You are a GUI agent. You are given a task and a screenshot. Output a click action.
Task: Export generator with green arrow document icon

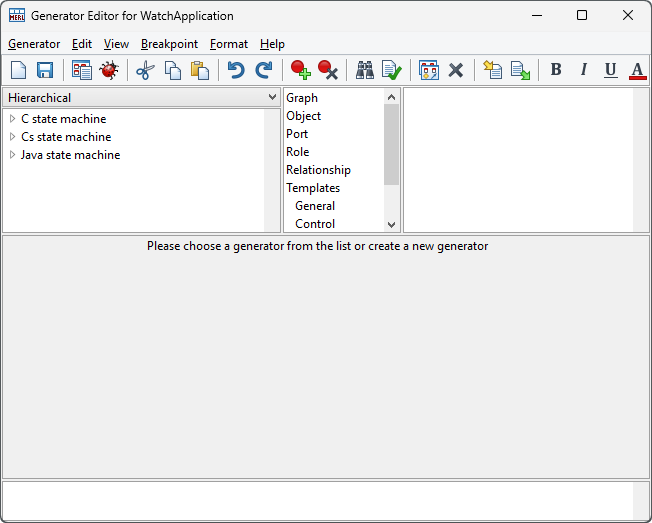coord(520,70)
